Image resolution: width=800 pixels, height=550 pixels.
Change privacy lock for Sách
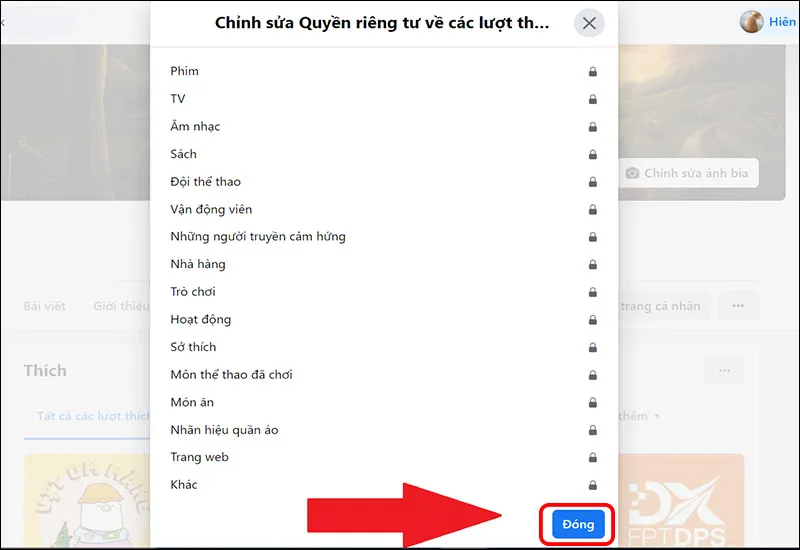[592, 154]
